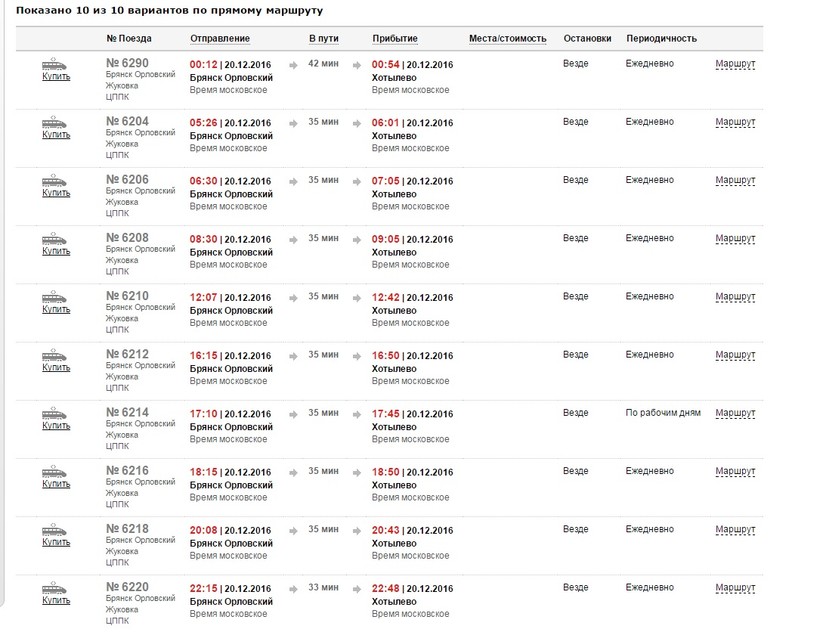Open Маршрут for train 6290
The height and width of the screenshot is (632, 820).
tap(735, 65)
